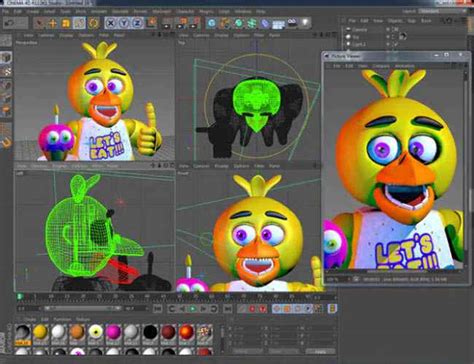Open the Create menu in Material Manager
Screen dimensions: 474x364
[30, 319]
